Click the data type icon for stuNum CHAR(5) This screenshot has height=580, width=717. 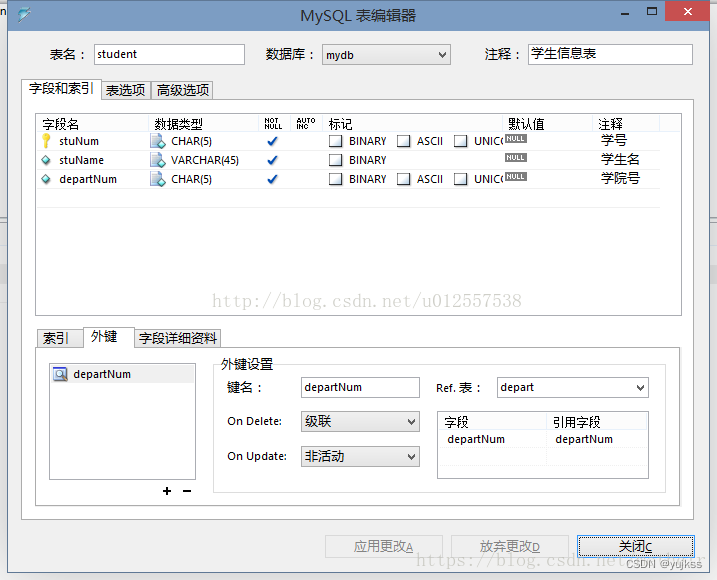[x=158, y=141]
